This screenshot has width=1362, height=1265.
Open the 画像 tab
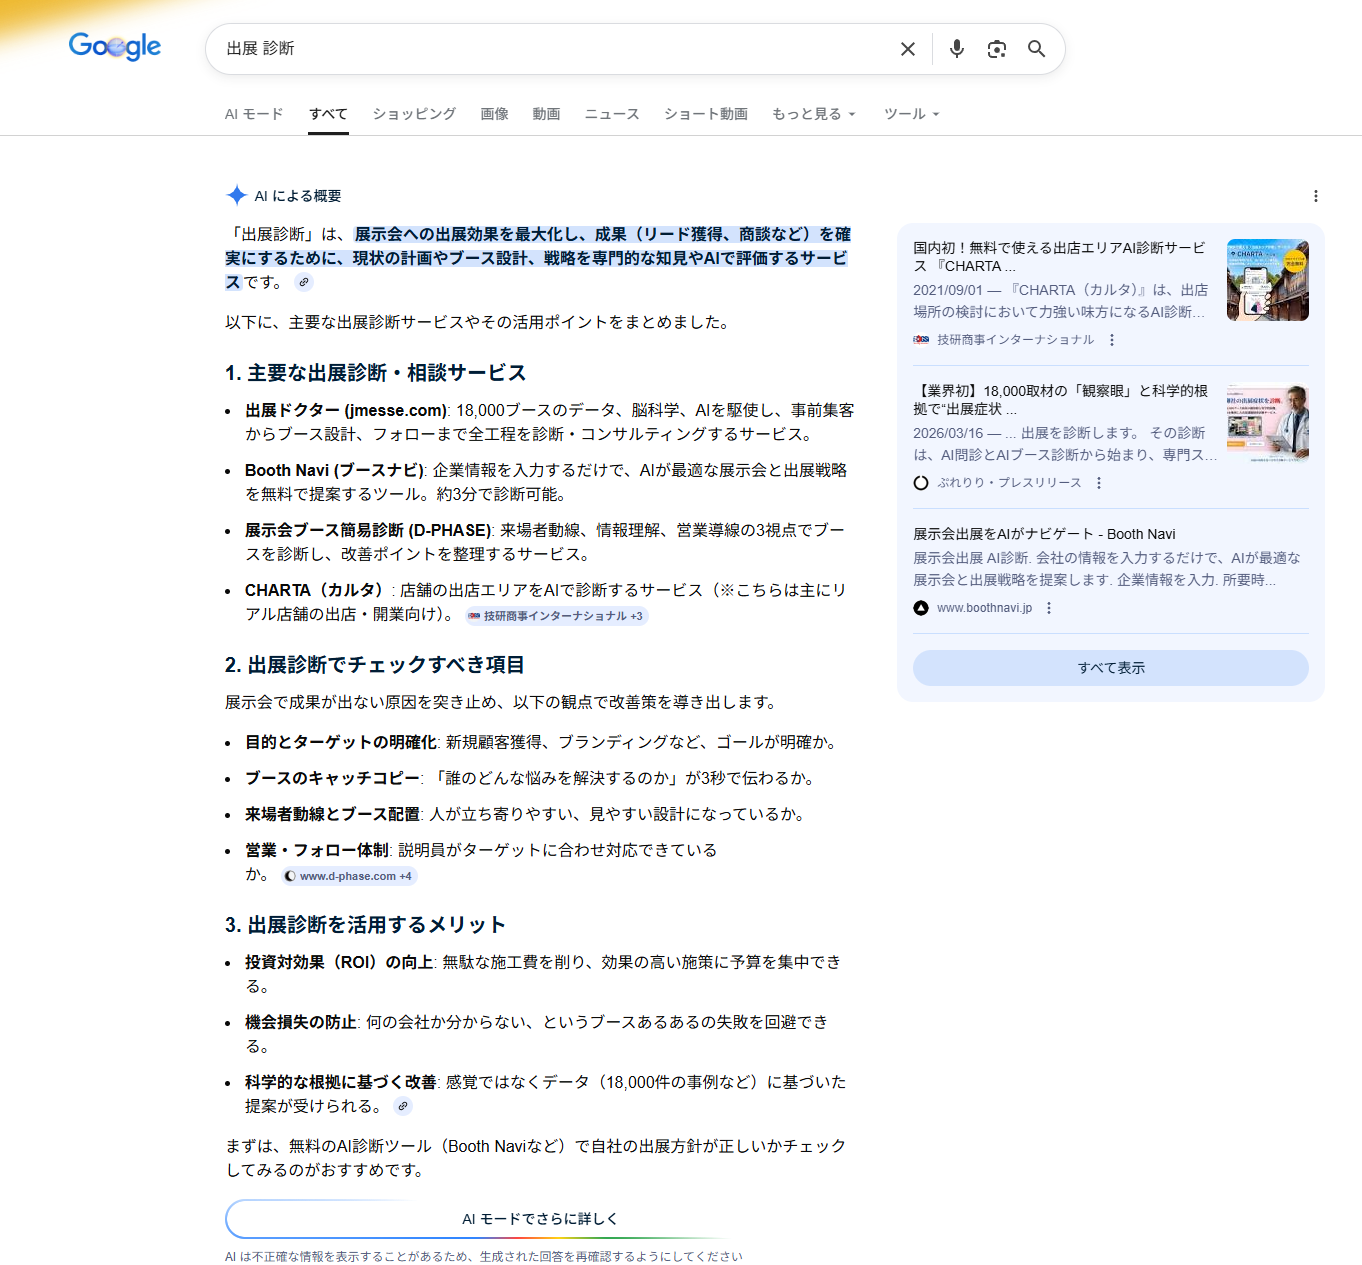[494, 114]
